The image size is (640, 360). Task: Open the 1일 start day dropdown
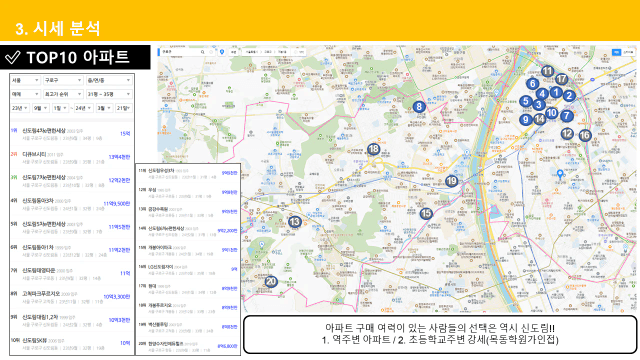coord(60,108)
